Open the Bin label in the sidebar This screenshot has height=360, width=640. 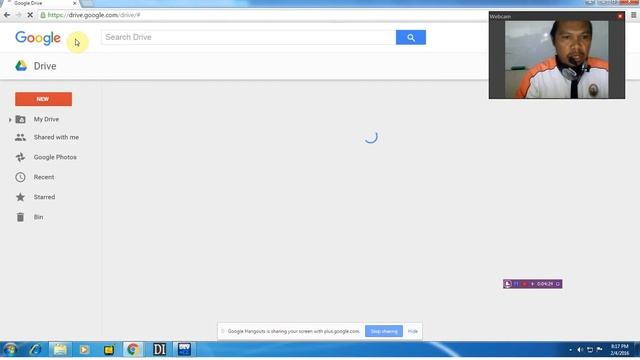[x=38, y=217]
